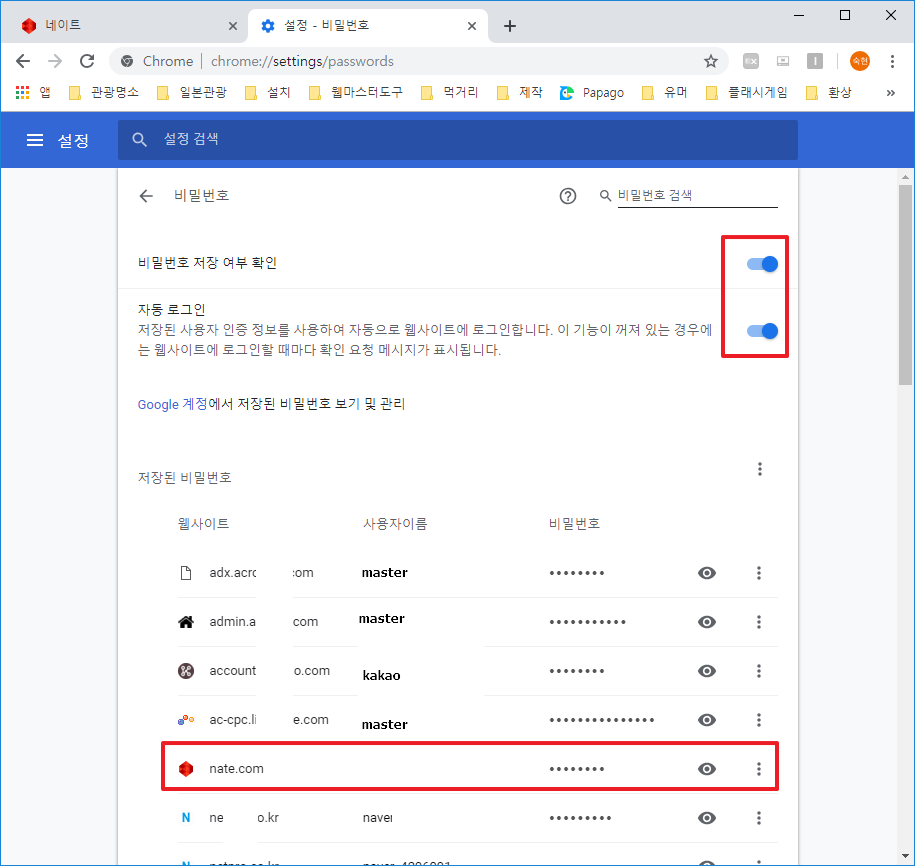This screenshot has width=915, height=866.
Task: Show password for admin.a row
Action: tap(707, 622)
